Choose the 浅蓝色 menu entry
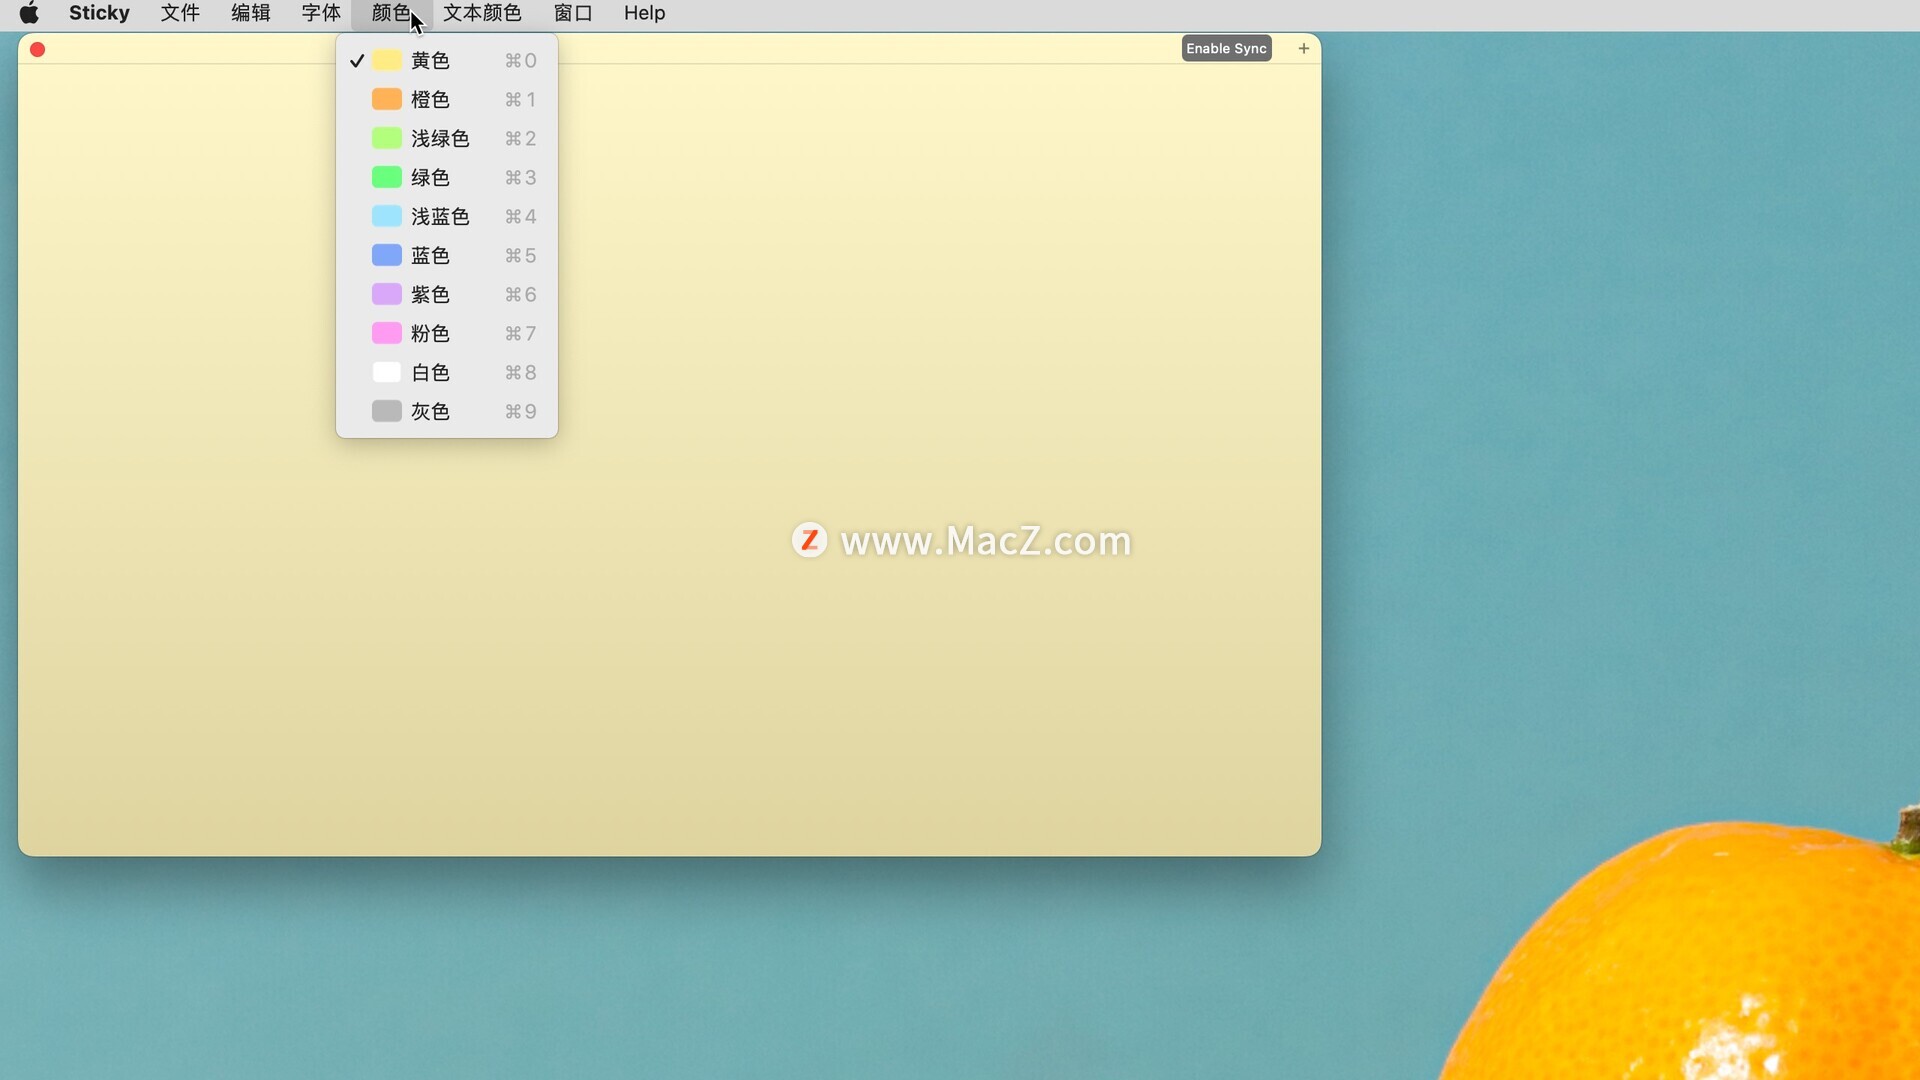Viewport: 1920px width, 1080px height. tap(447, 217)
